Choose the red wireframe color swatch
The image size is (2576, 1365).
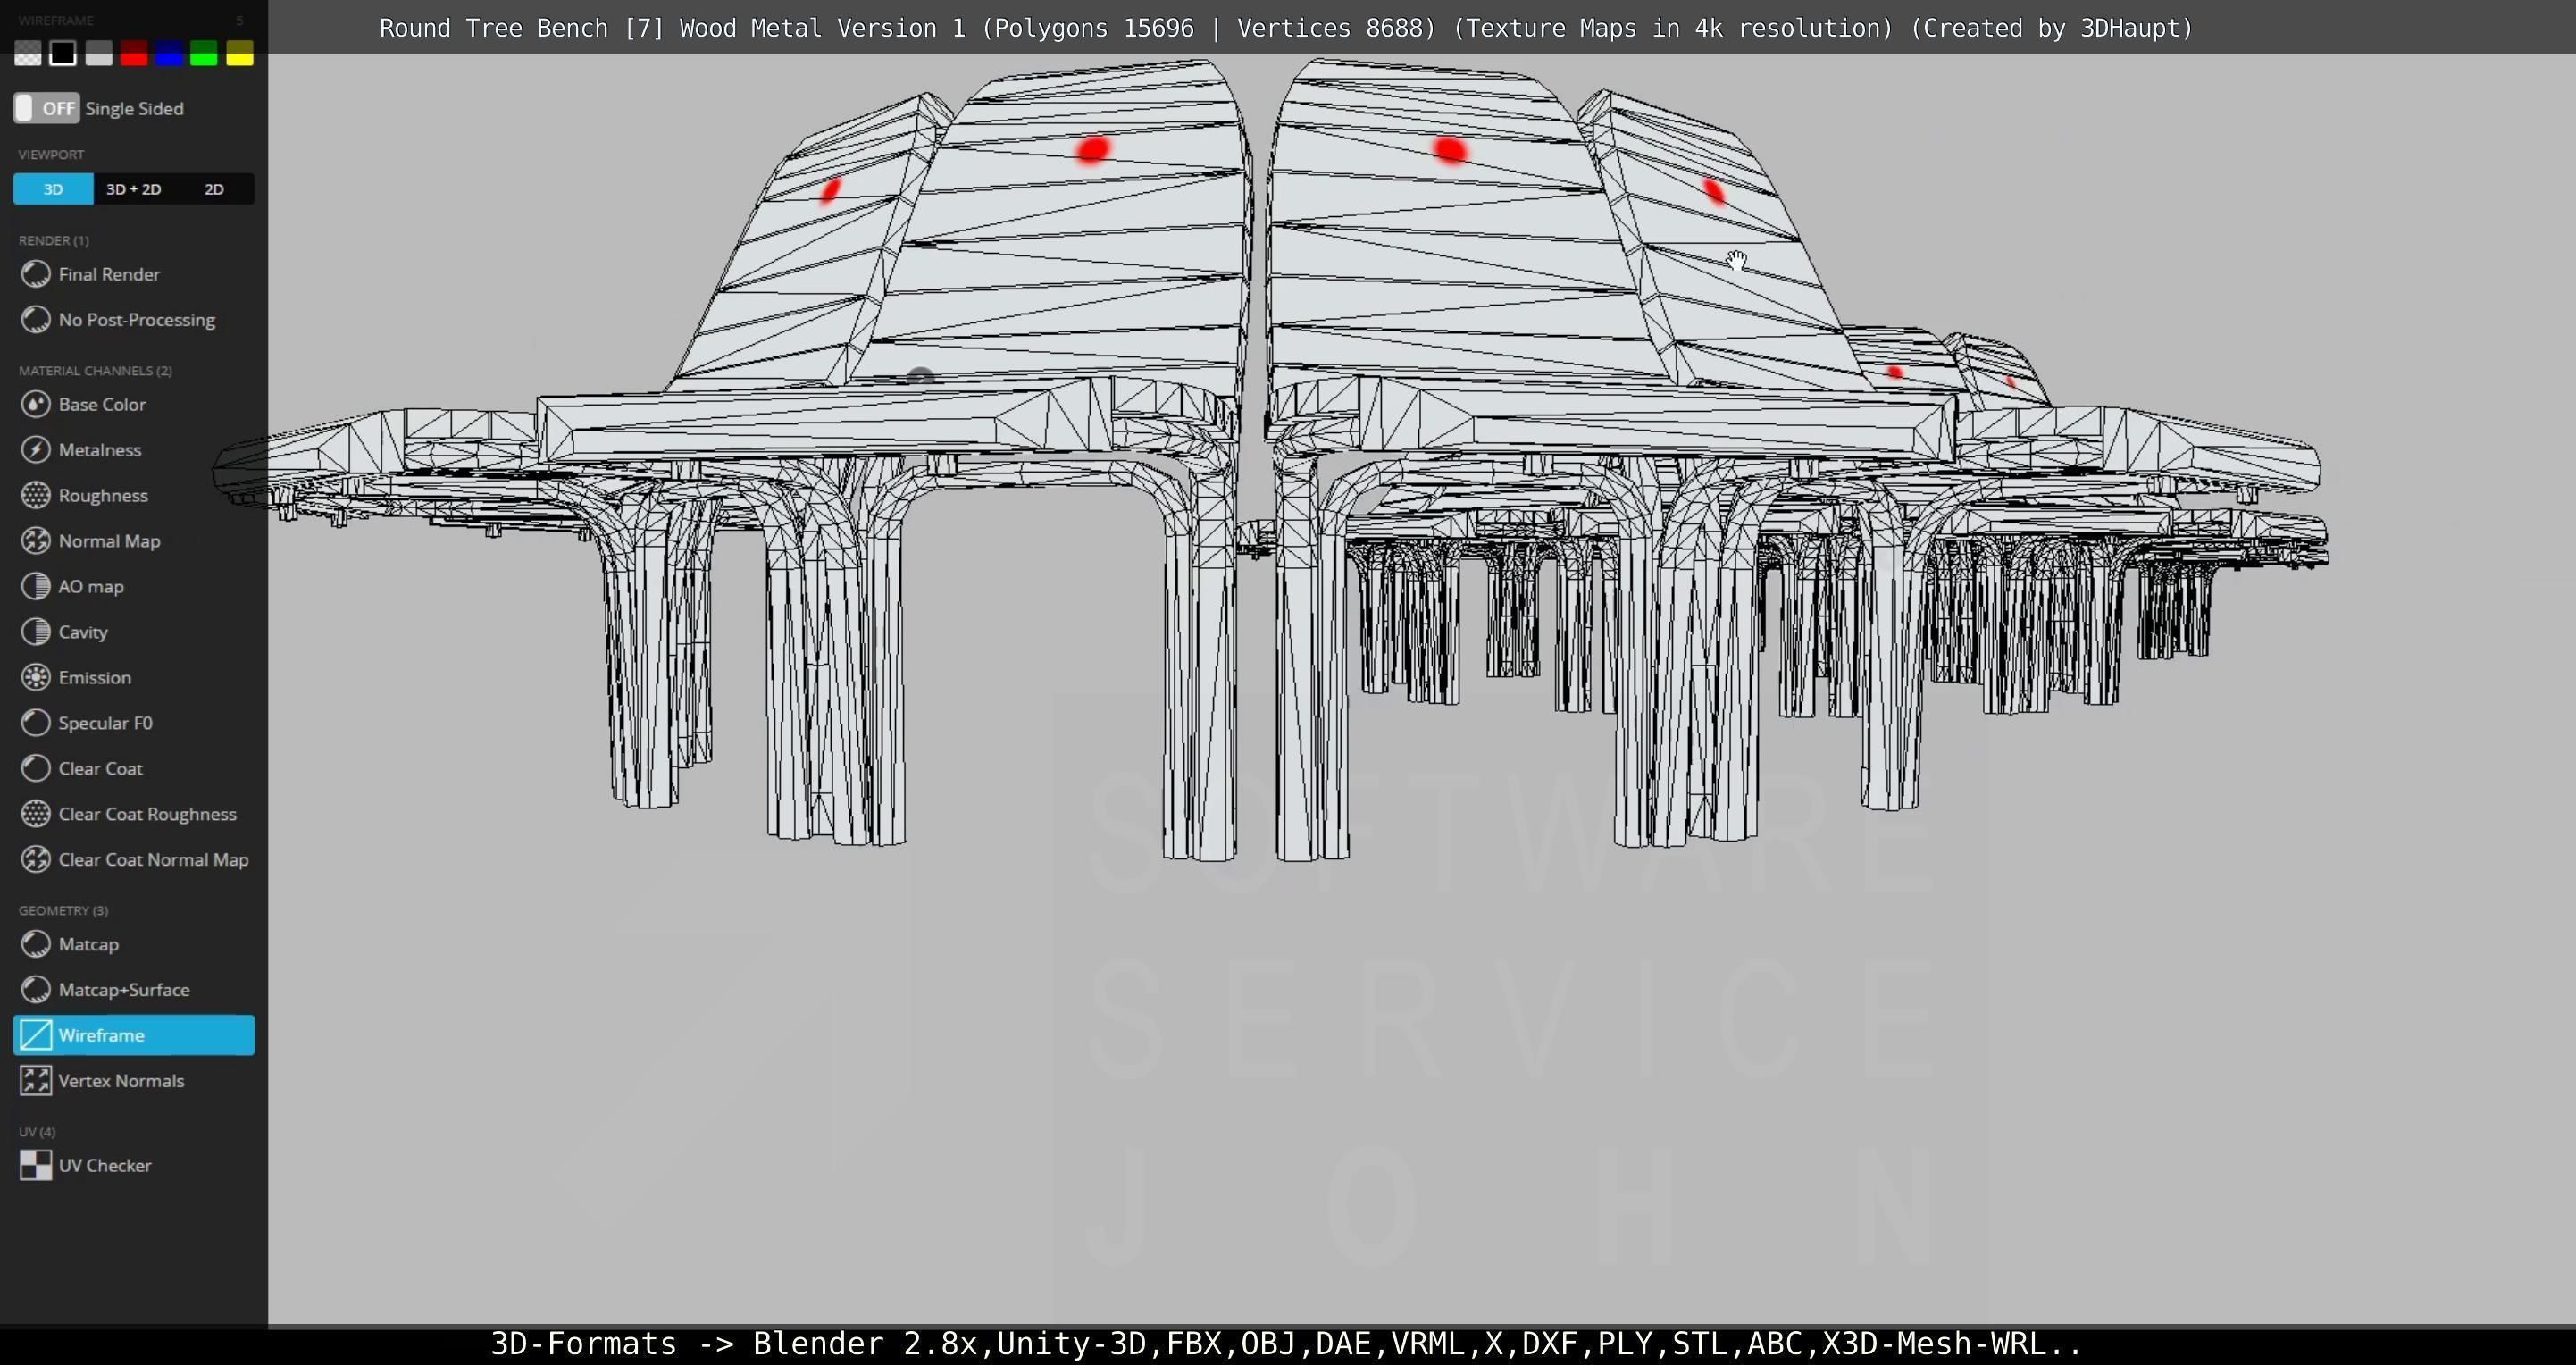click(x=133, y=54)
